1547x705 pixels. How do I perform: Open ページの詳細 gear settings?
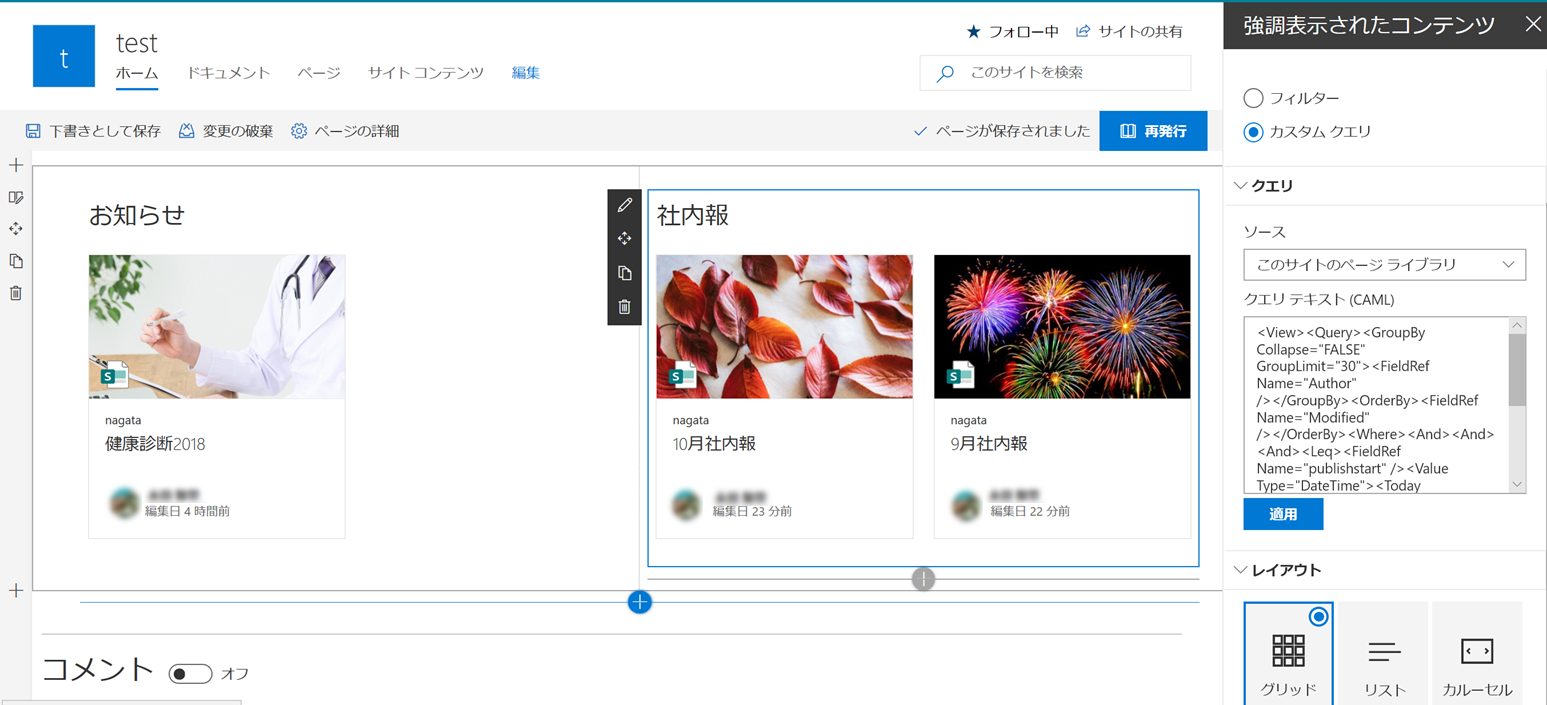tap(345, 131)
